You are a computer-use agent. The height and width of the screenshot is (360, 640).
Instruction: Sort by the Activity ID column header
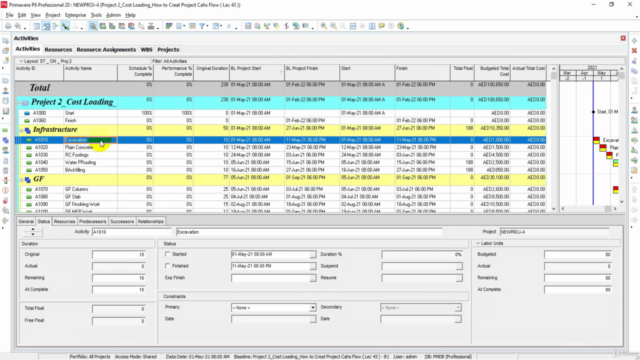39,72
